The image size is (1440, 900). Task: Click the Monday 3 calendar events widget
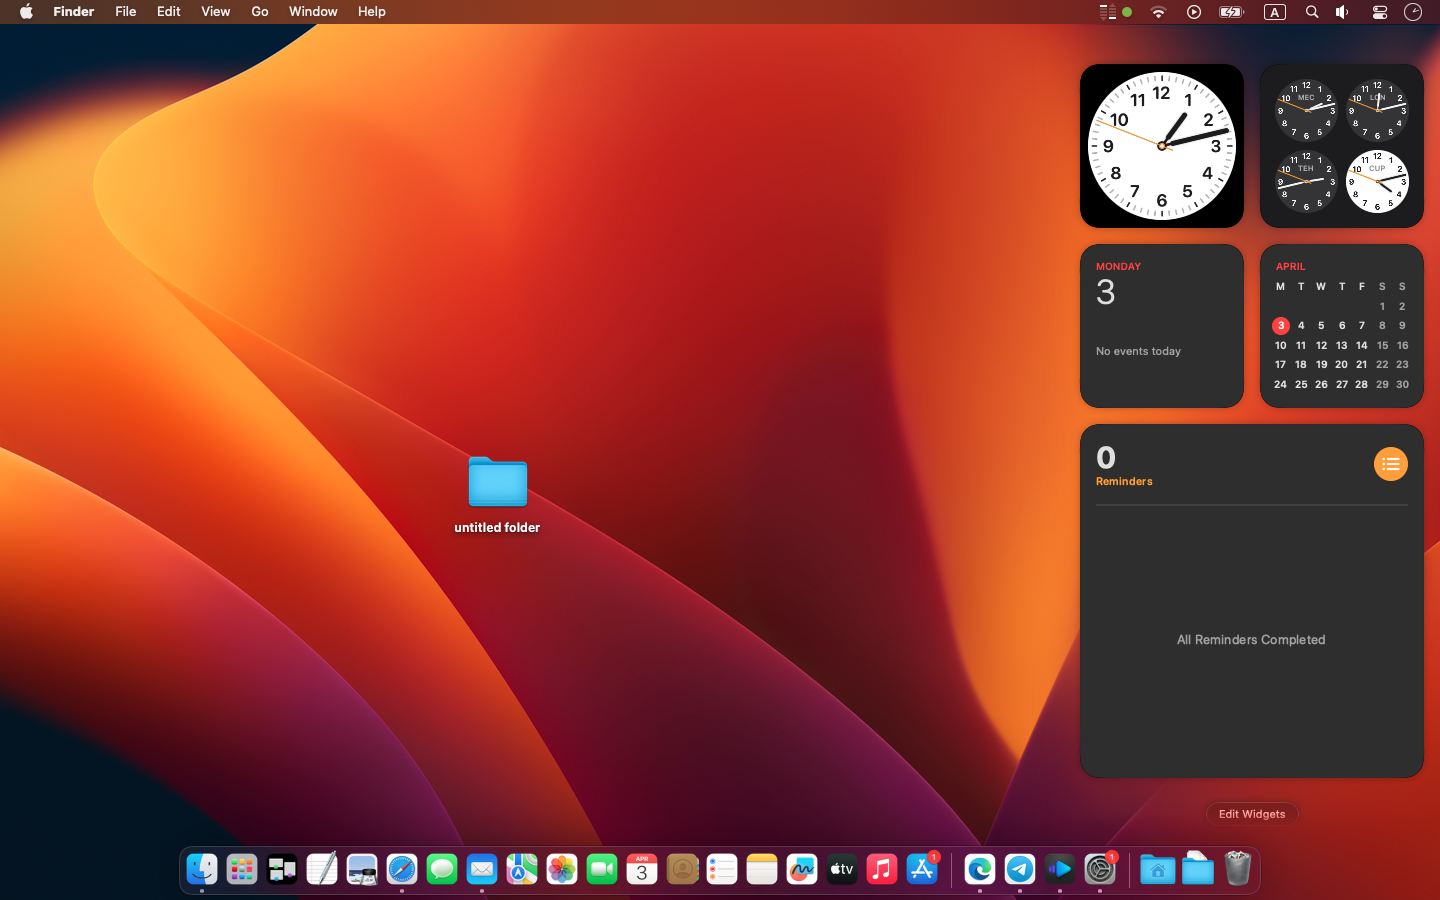(1162, 326)
